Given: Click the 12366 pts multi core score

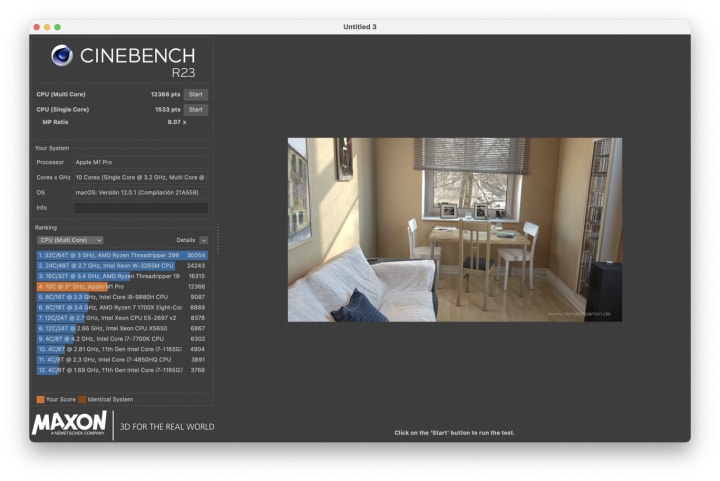Looking at the screenshot, I should [166, 95].
